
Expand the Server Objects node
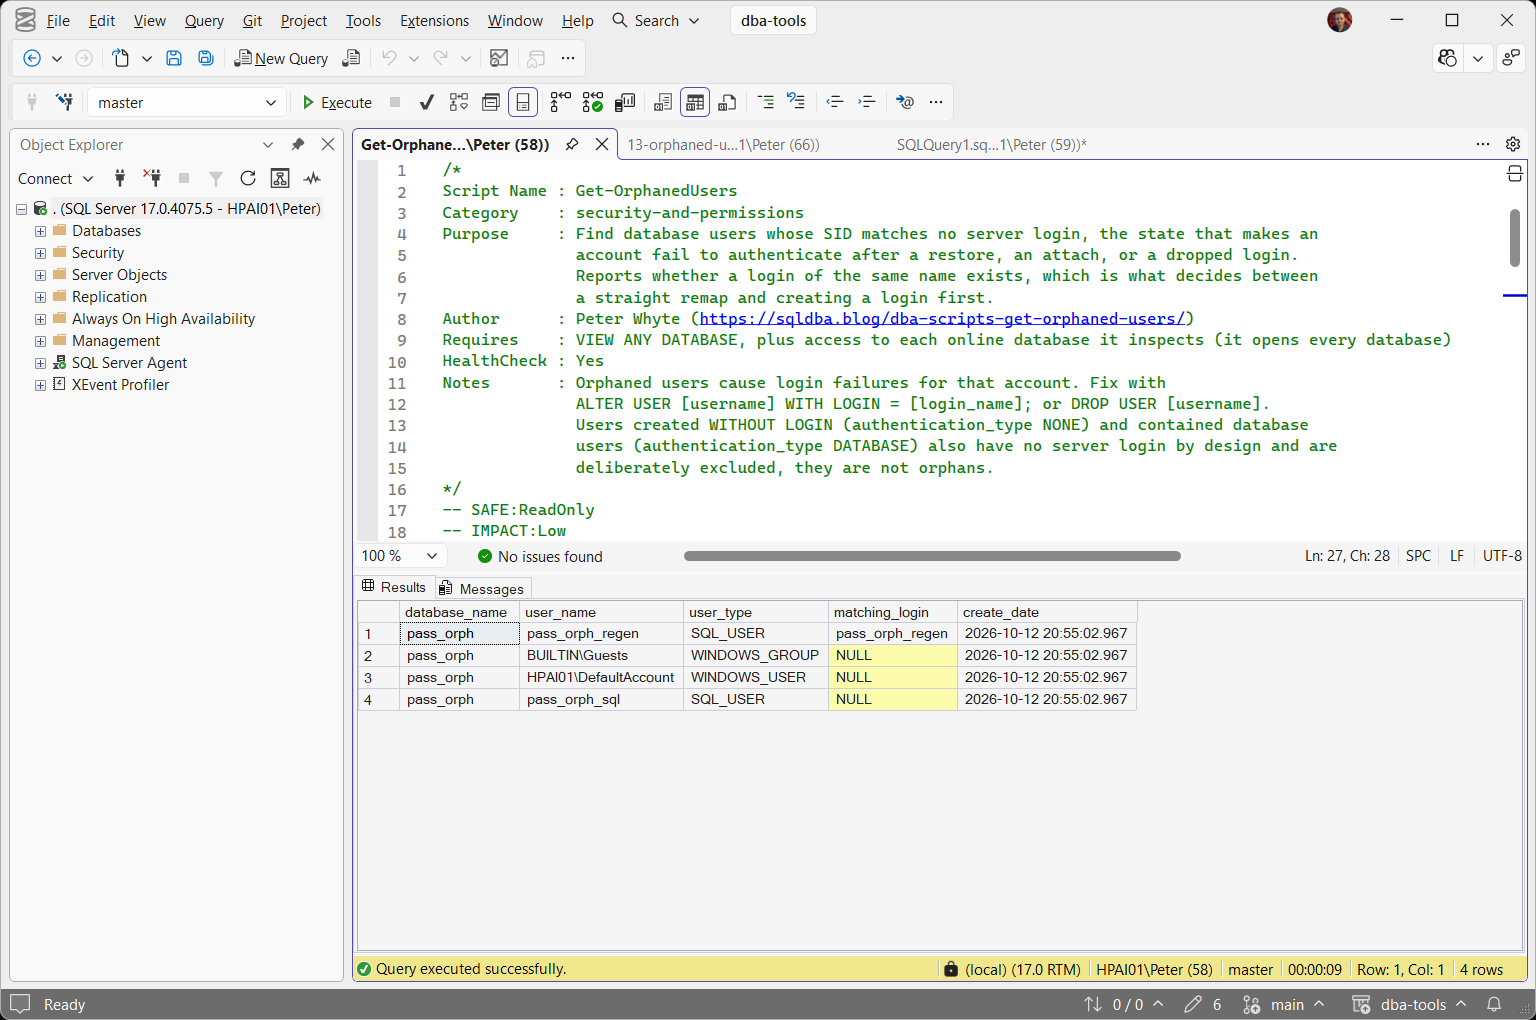point(40,275)
